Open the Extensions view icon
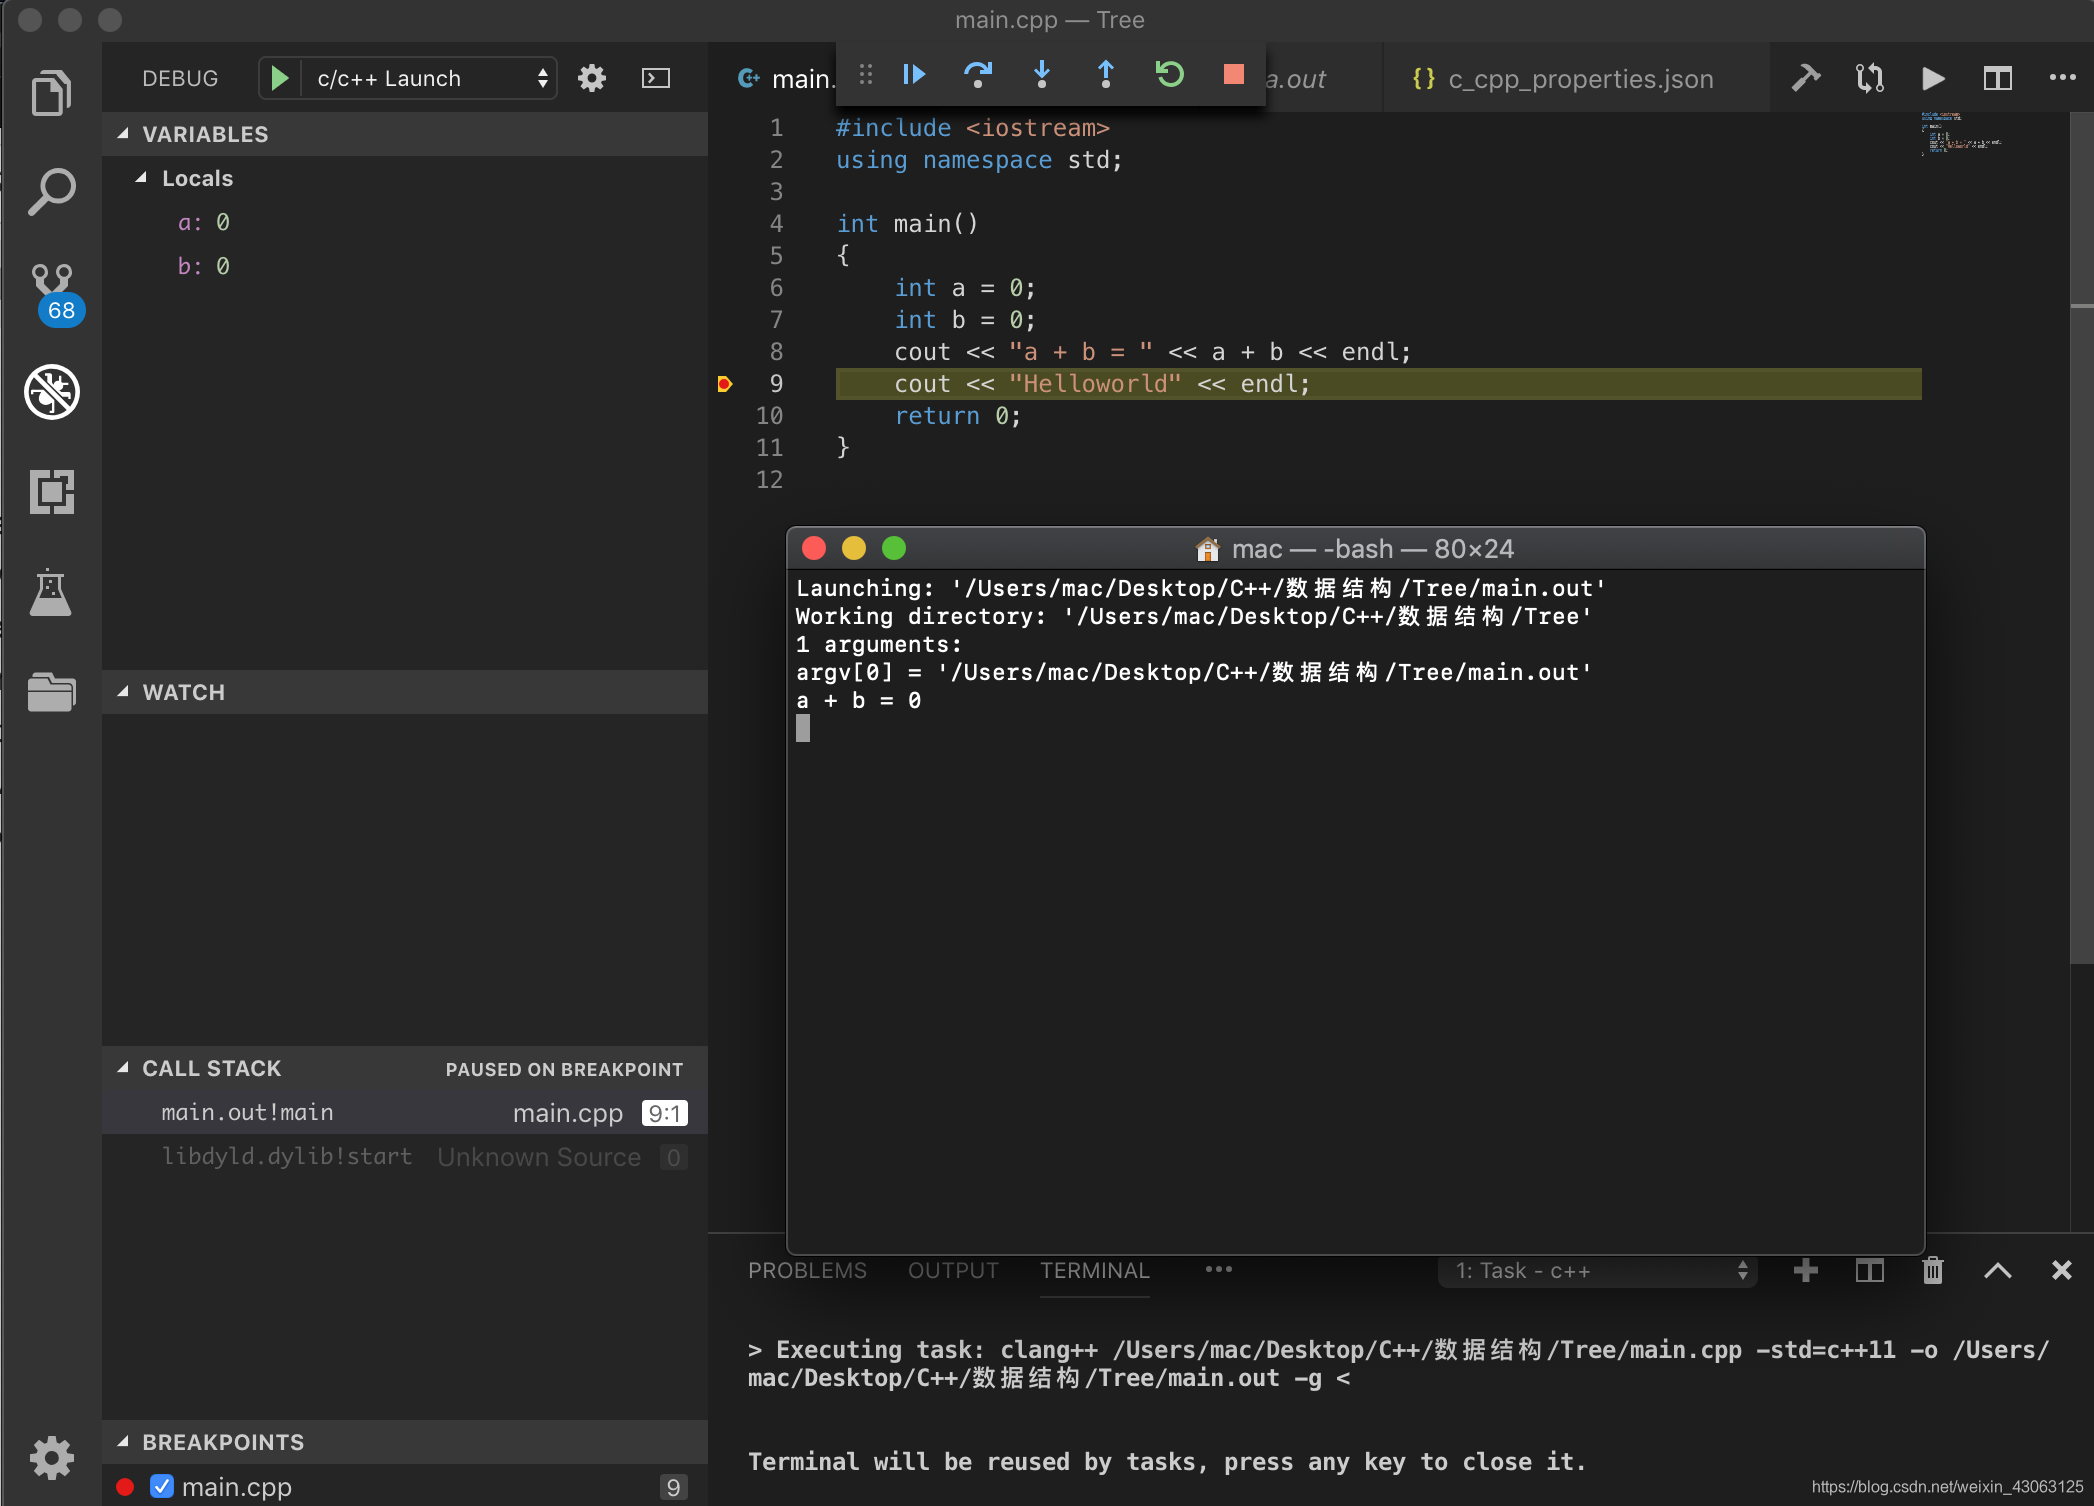 (51, 491)
